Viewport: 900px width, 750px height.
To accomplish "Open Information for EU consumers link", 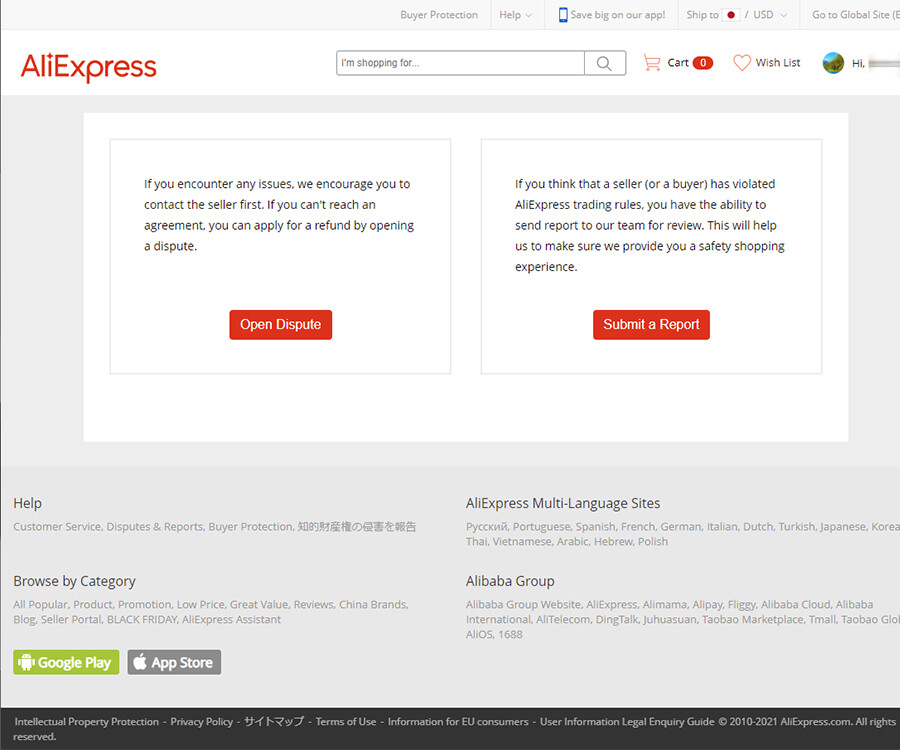I will [x=458, y=722].
